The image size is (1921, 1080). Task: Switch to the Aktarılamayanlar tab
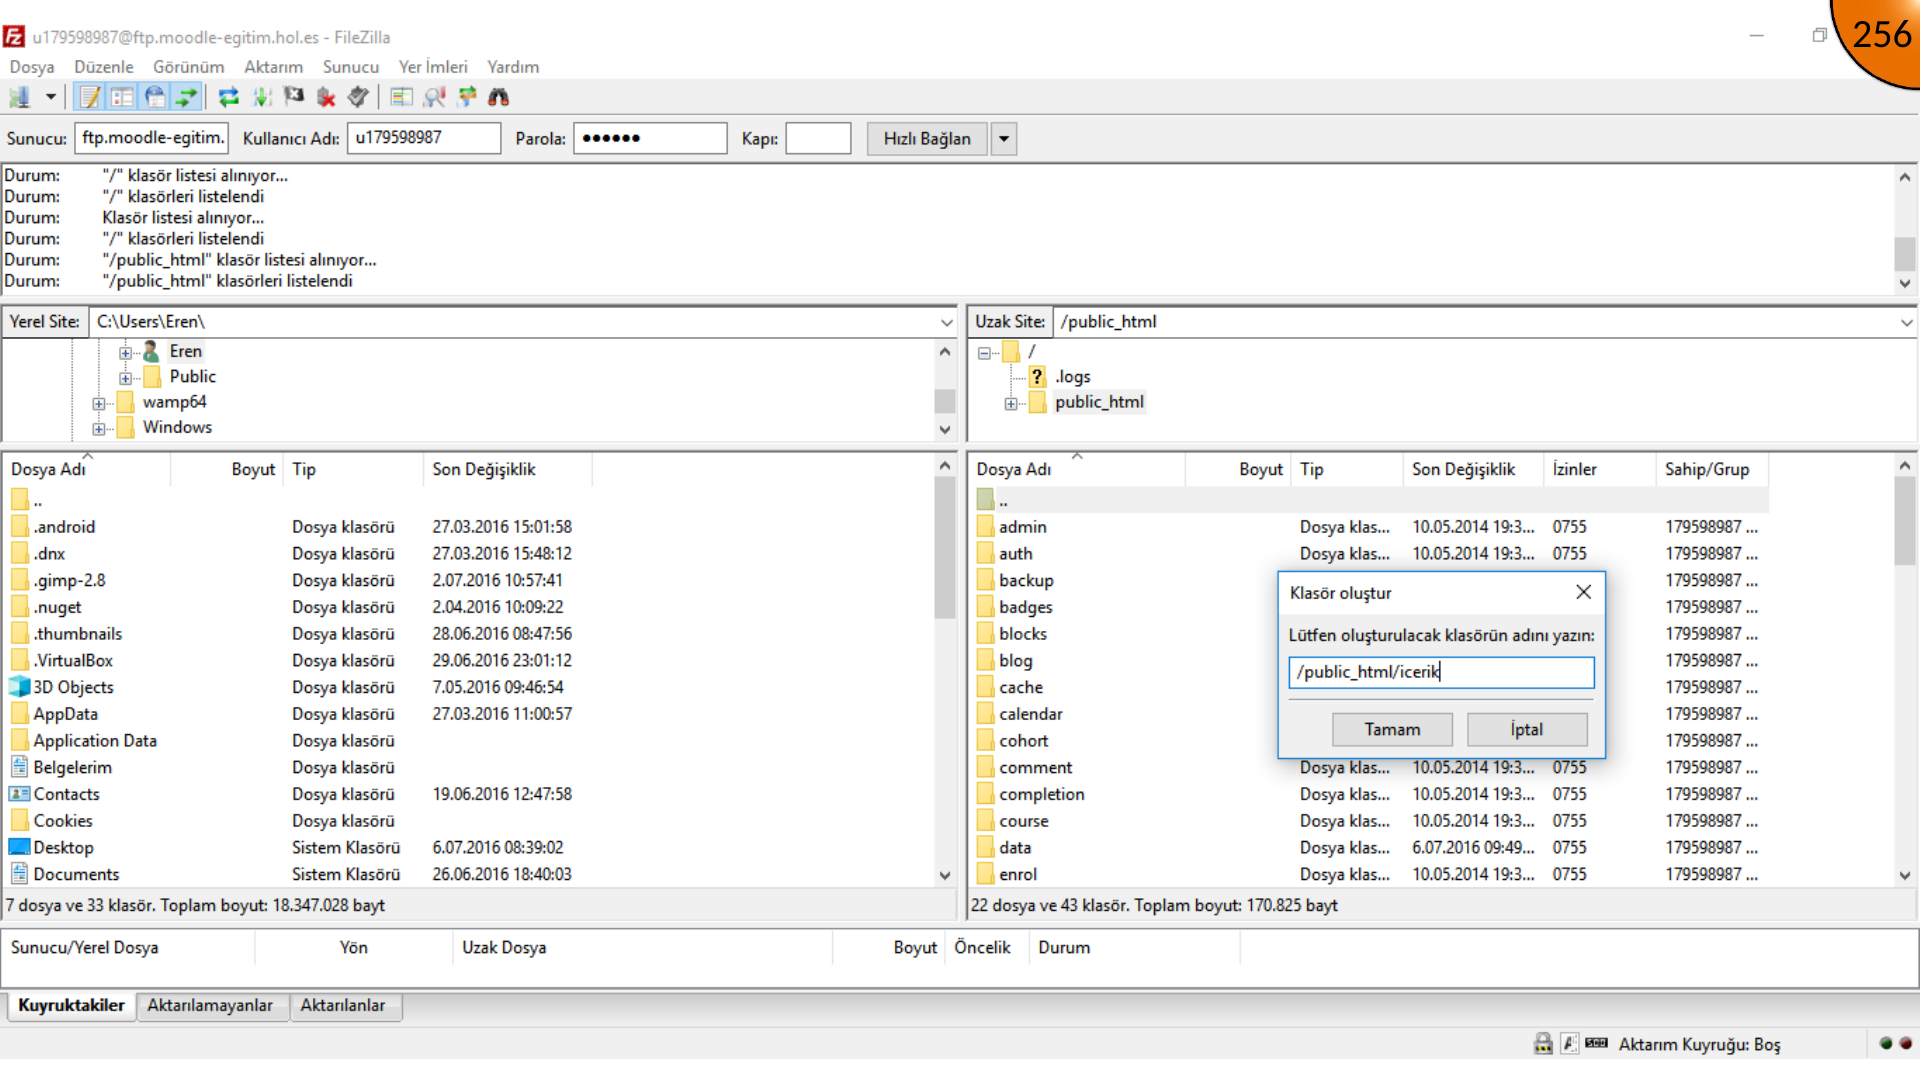pyautogui.click(x=210, y=1006)
